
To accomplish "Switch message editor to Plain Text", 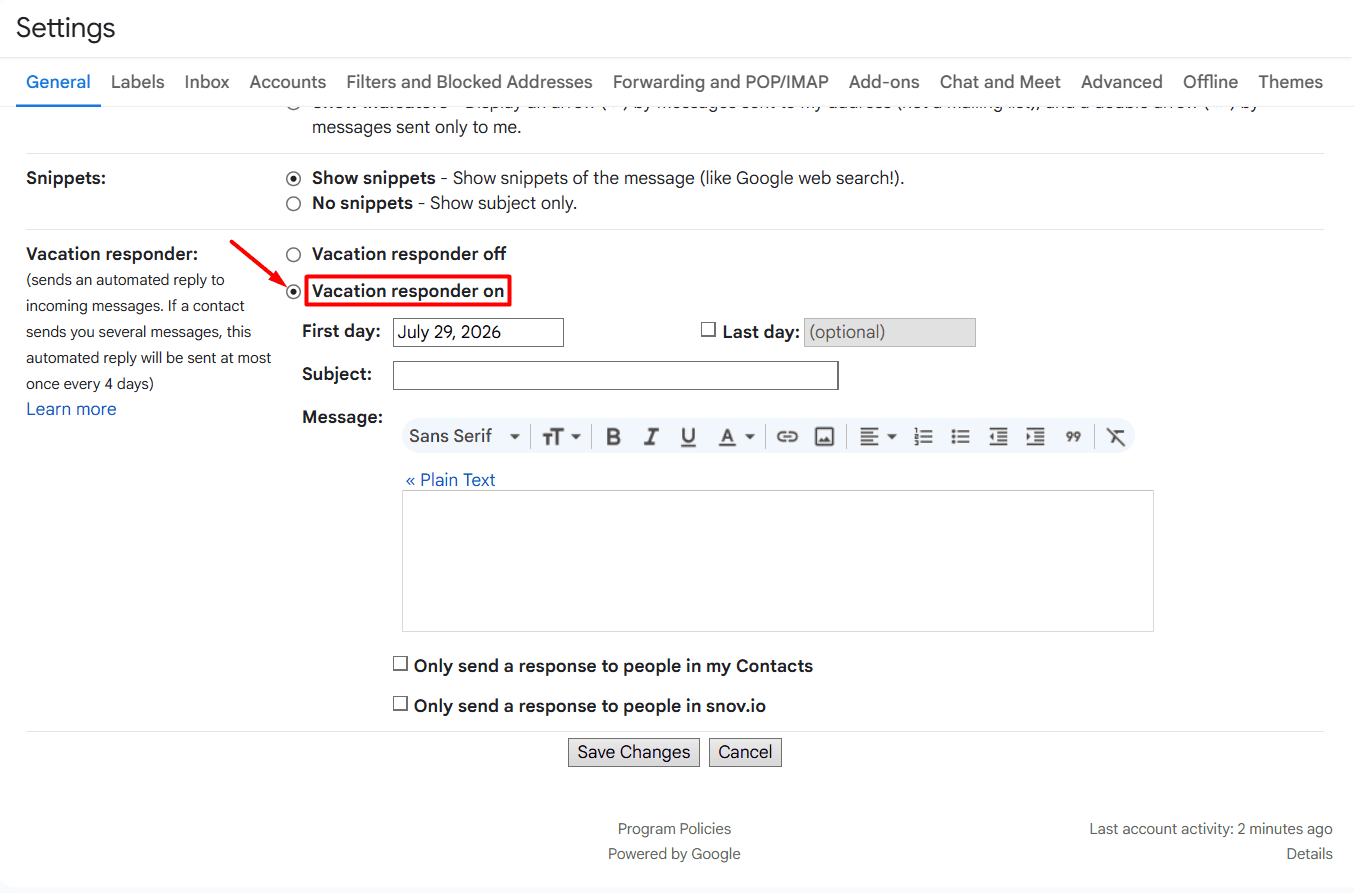I will (450, 480).
